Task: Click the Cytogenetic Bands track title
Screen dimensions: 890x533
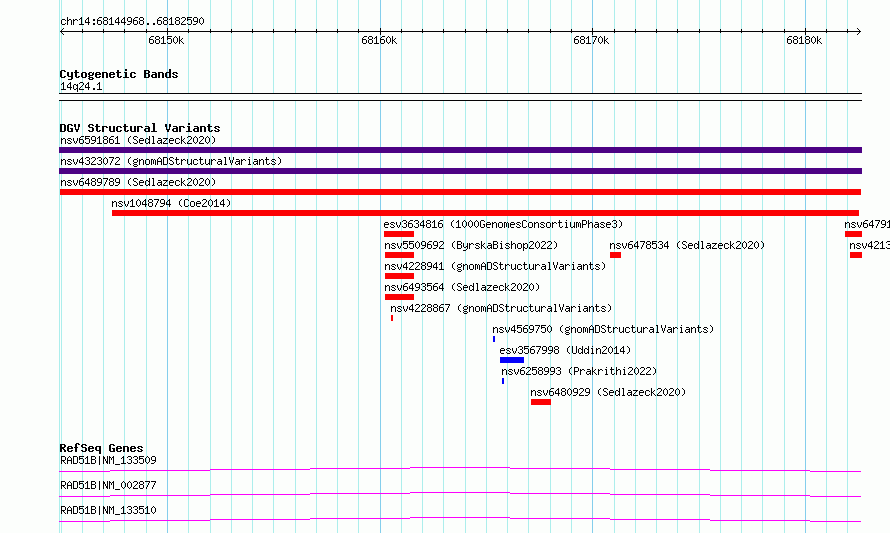Action: point(119,74)
